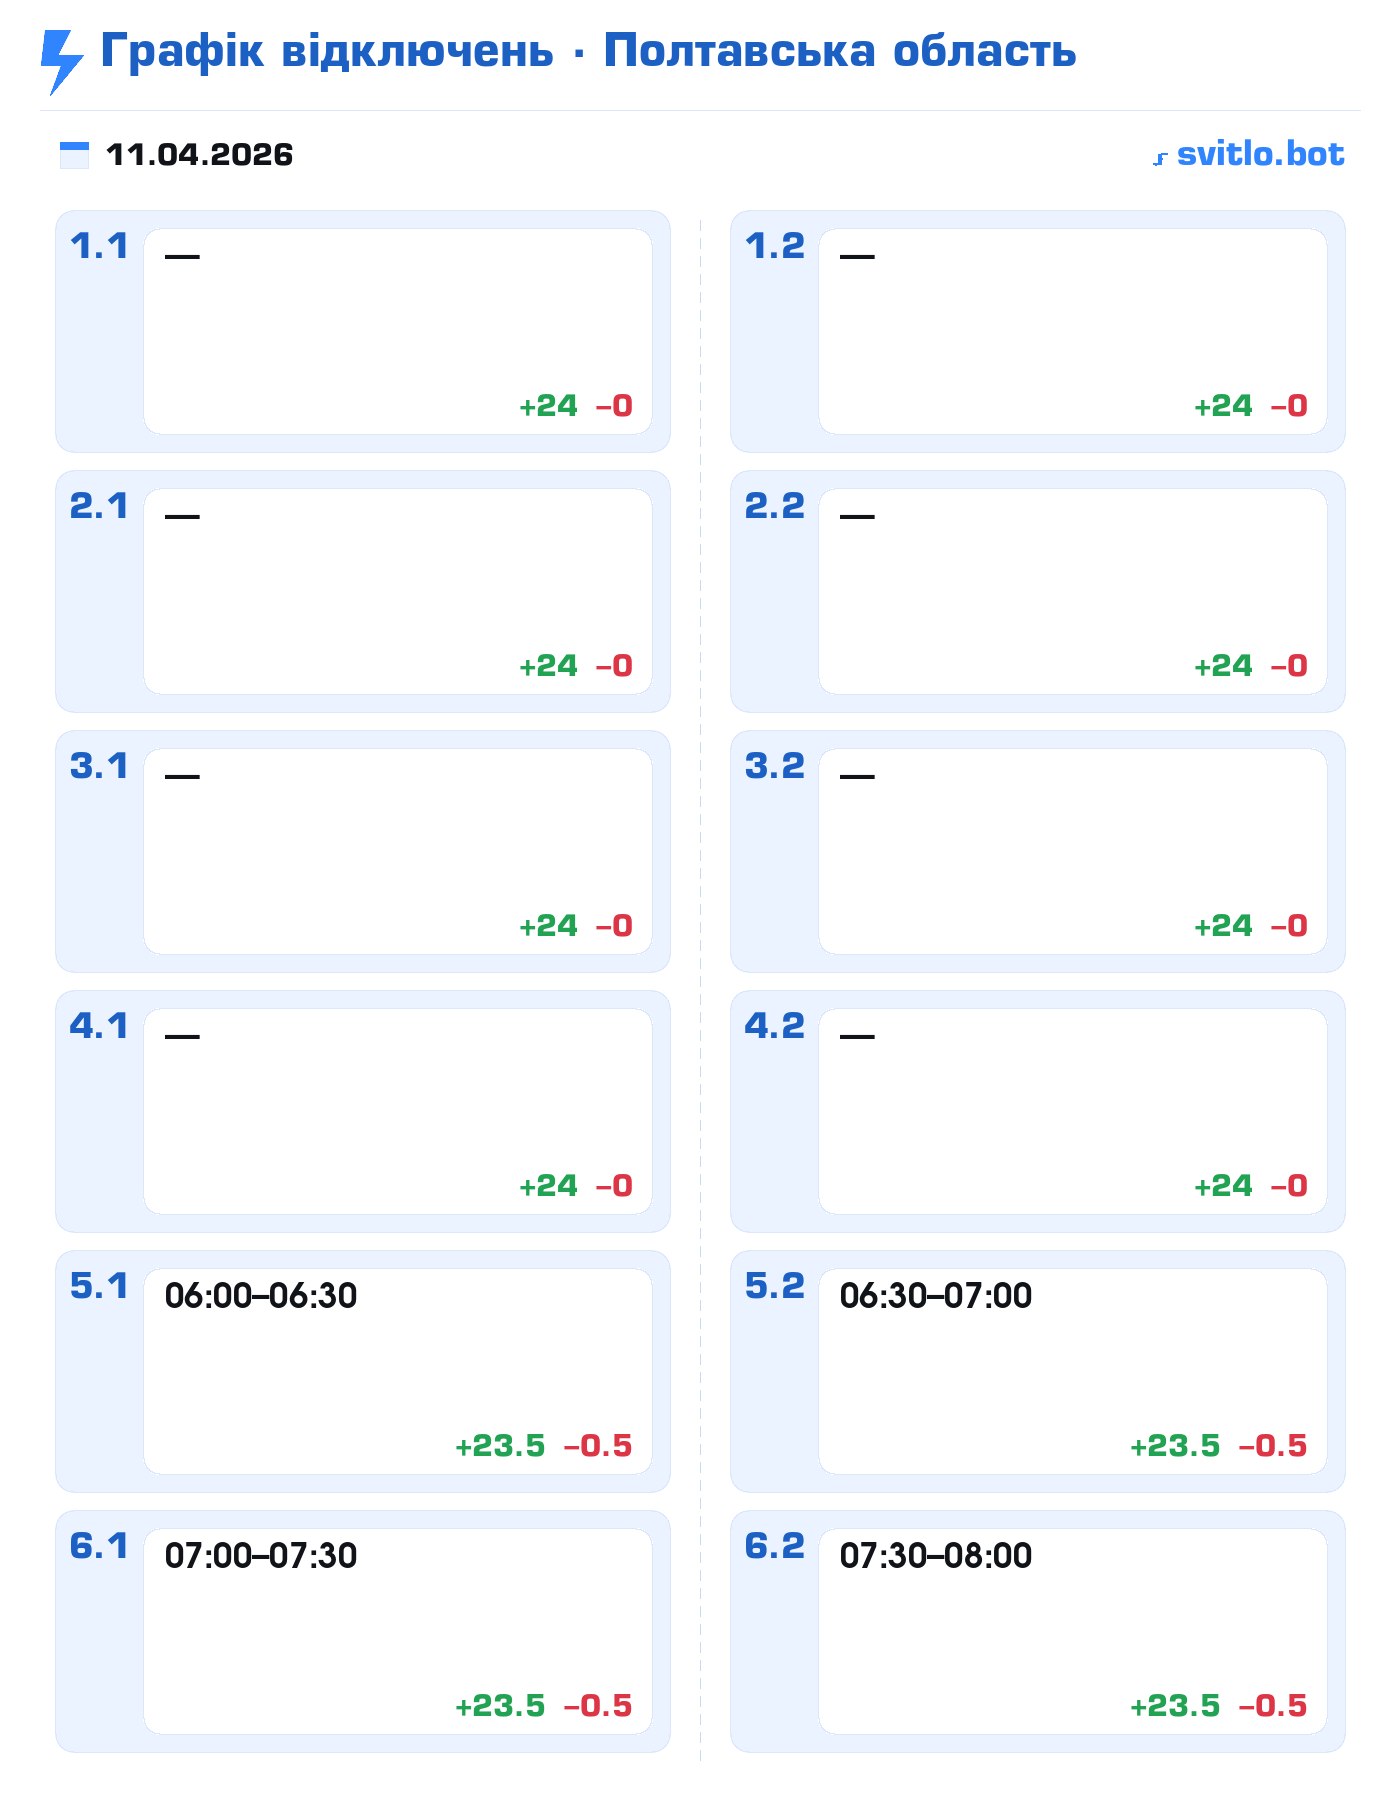The image size is (1400, 1800).
Task: Click the blue lightning bolt logo
Action: (x=61, y=61)
